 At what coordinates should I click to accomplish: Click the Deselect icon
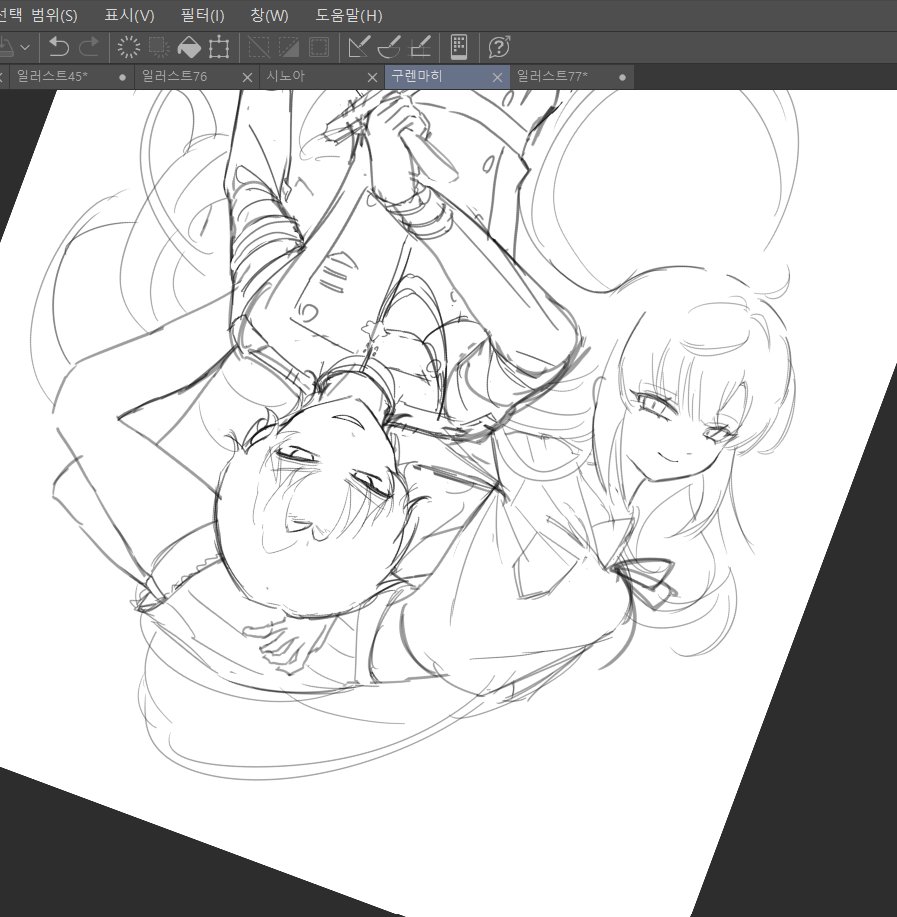(x=259, y=47)
